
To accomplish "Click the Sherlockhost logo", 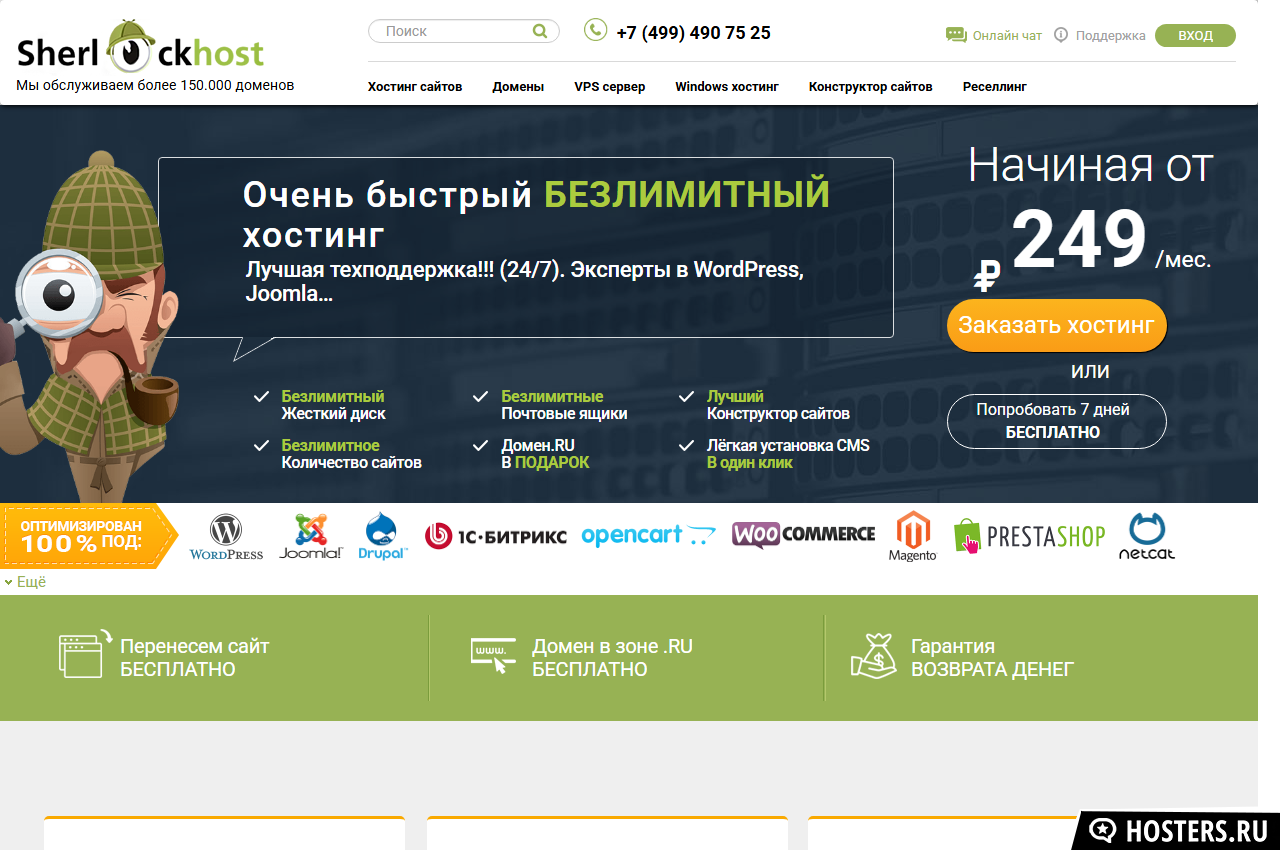I will [141, 47].
